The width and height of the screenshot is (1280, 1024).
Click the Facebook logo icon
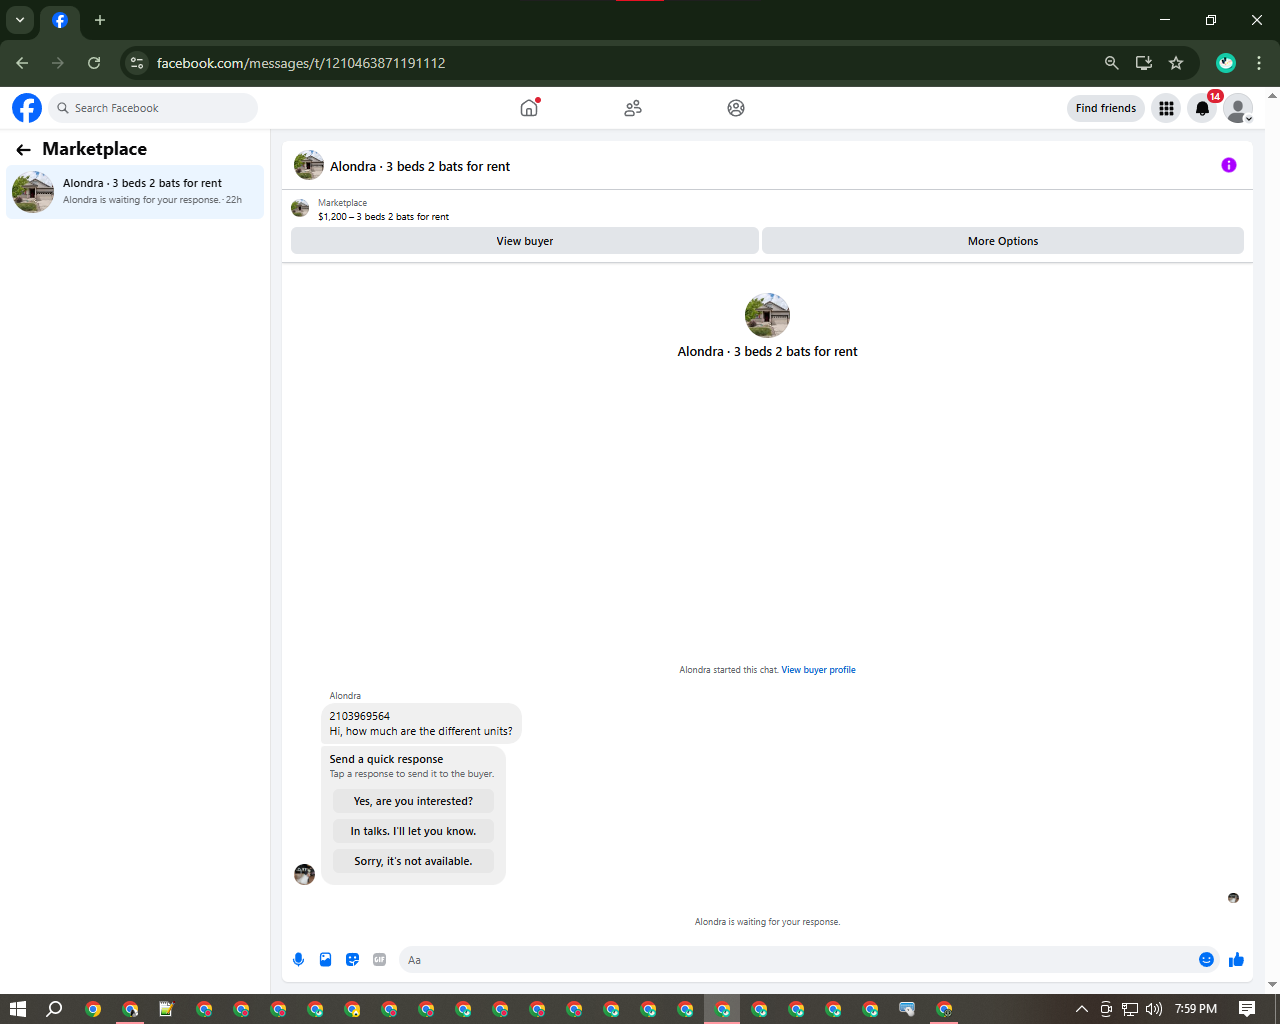(27, 108)
